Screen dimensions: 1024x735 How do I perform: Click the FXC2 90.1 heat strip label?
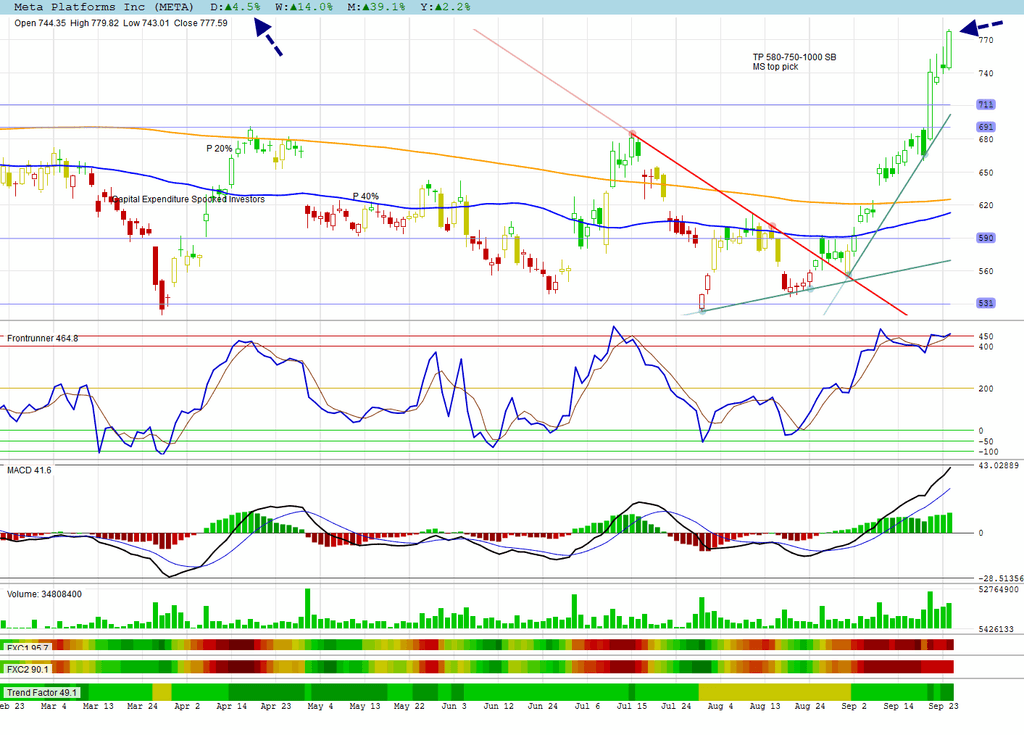tap(27, 669)
